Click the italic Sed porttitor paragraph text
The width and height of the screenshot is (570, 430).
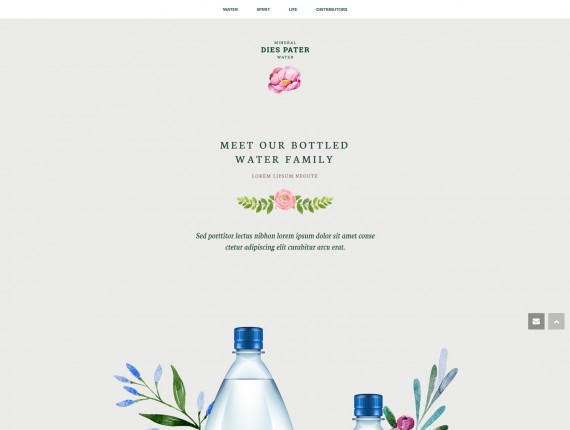pyautogui.click(x=285, y=241)
